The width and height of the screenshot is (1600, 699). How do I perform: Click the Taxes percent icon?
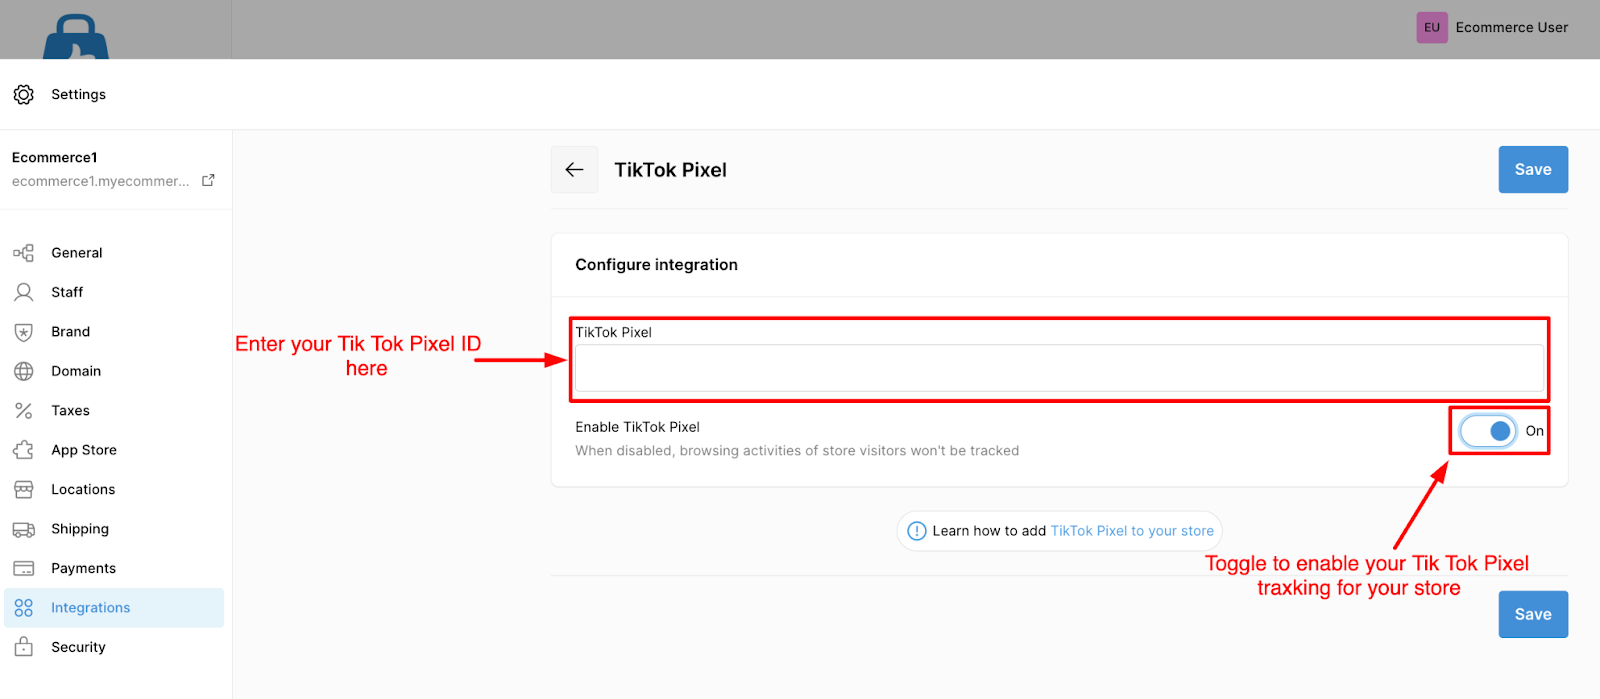point(24,410)
